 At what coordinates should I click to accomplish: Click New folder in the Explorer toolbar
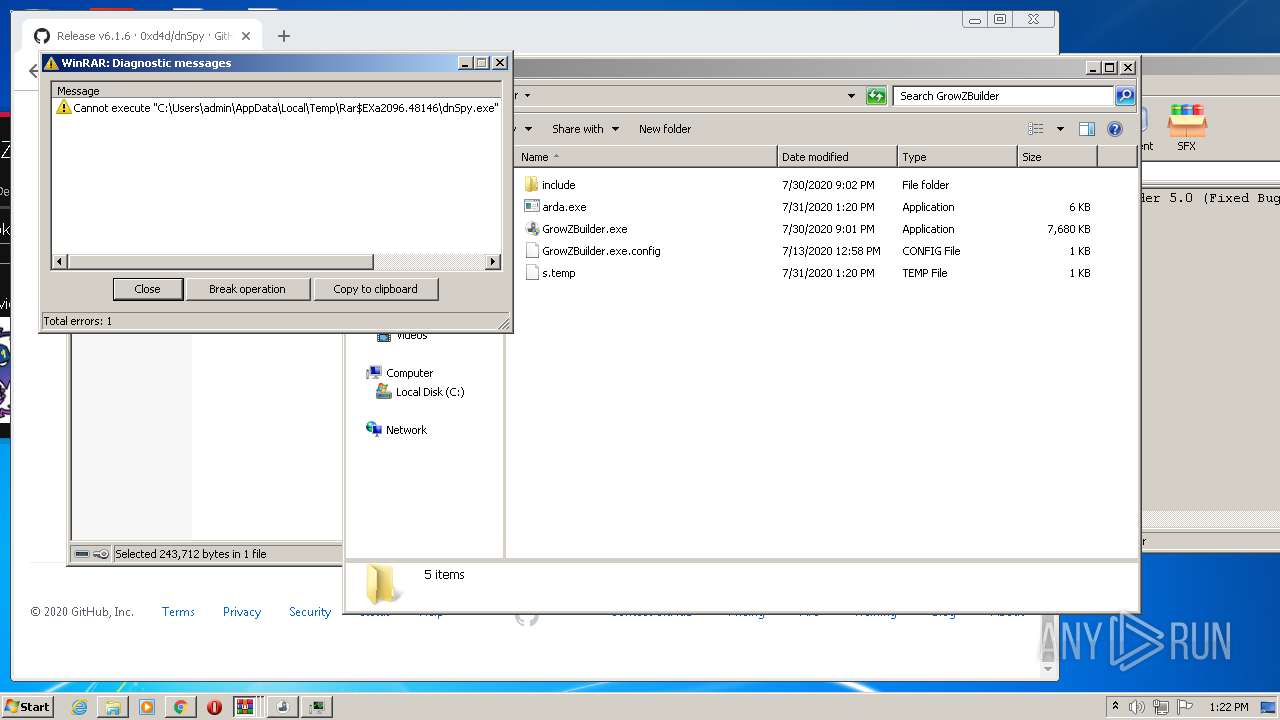[x=665, y=129]
